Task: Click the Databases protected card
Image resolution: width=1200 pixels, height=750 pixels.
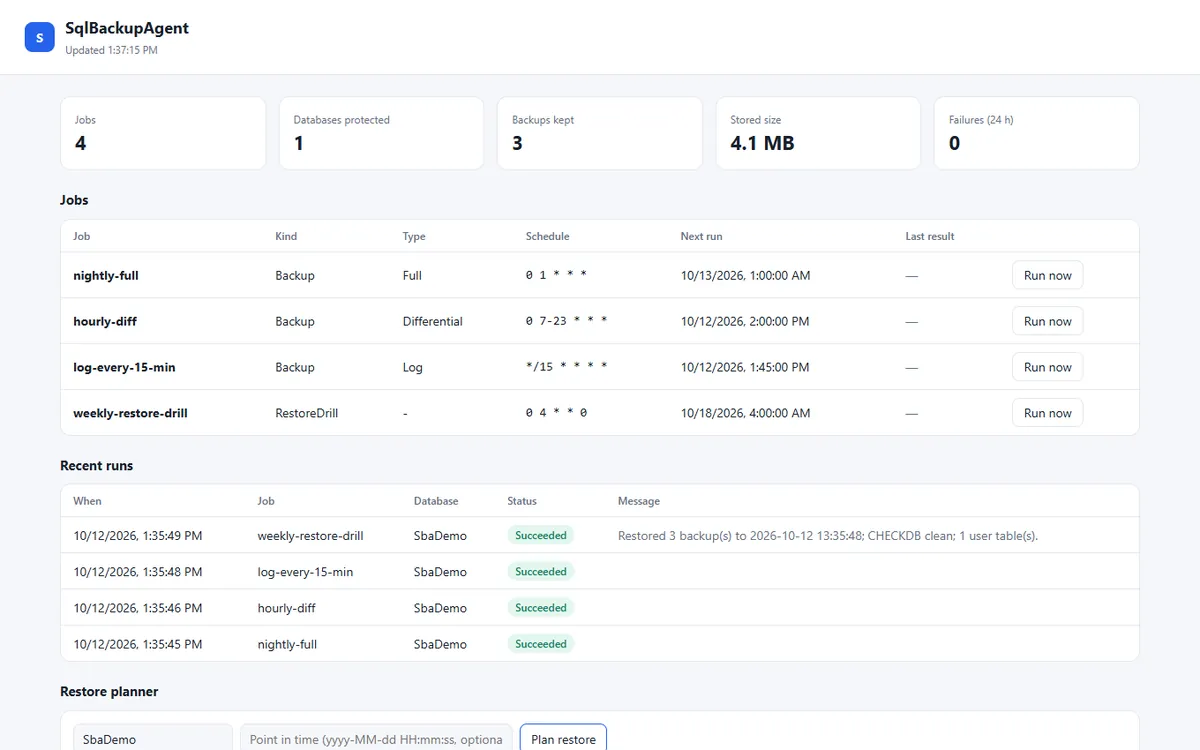Action: tap(381, 133)
